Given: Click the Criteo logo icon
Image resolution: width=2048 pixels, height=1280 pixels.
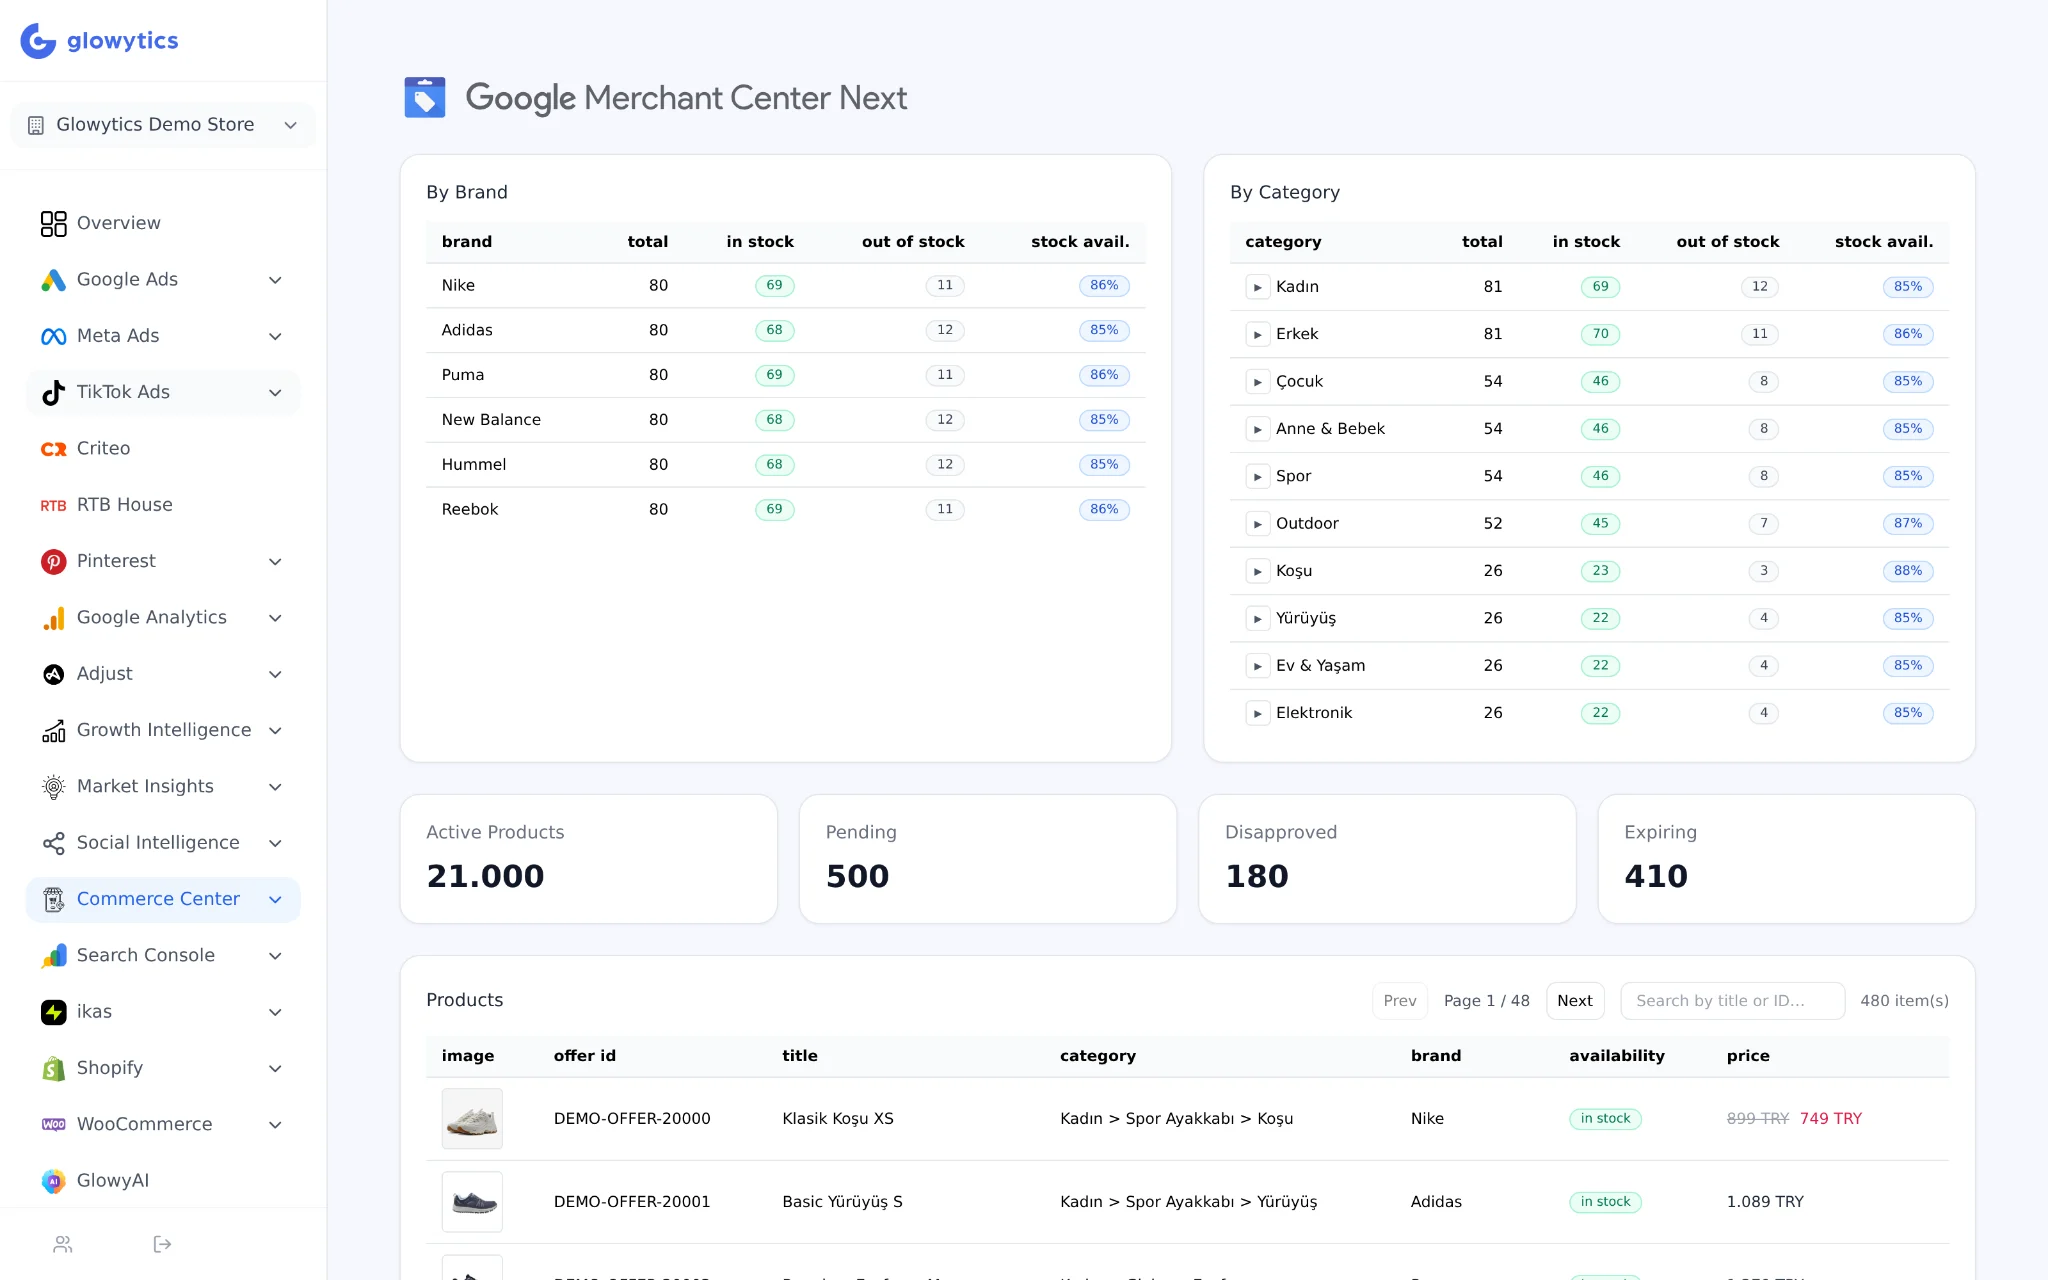Looking at the screenshot, I should (54, 449).
